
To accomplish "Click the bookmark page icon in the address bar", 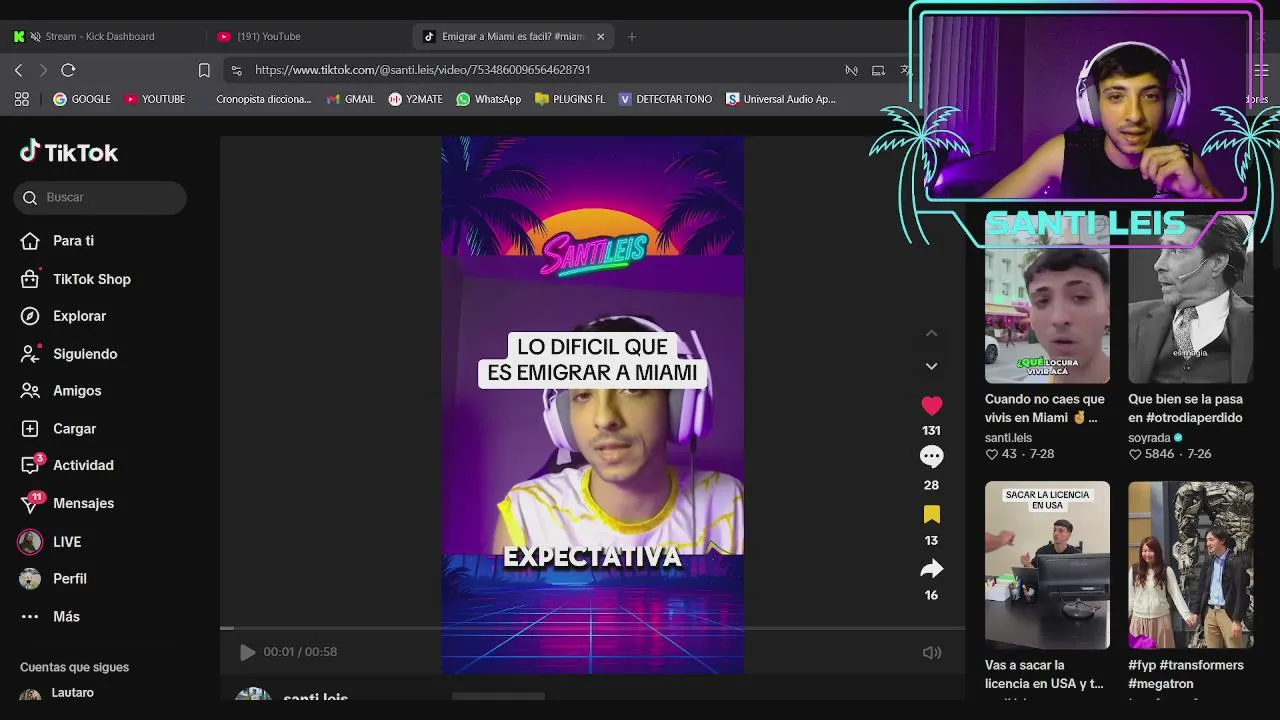I will click(x=204, y=70).
